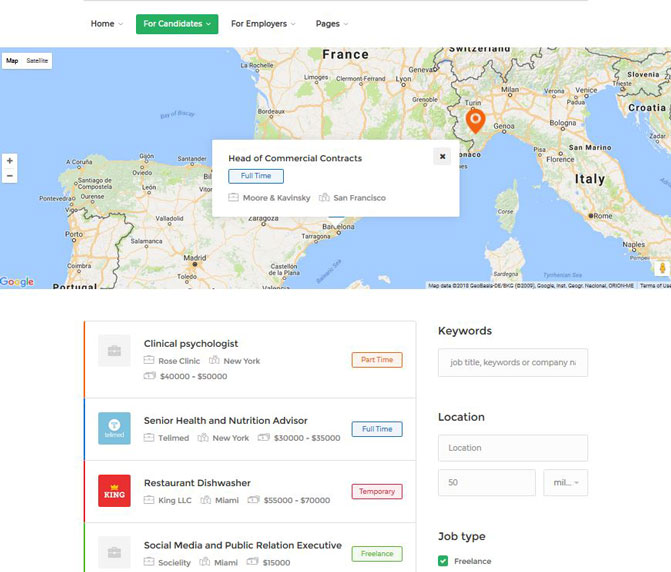Close the Head of Commercial Contracts popup
Screen dimensions: 671x572
[442, 157]
